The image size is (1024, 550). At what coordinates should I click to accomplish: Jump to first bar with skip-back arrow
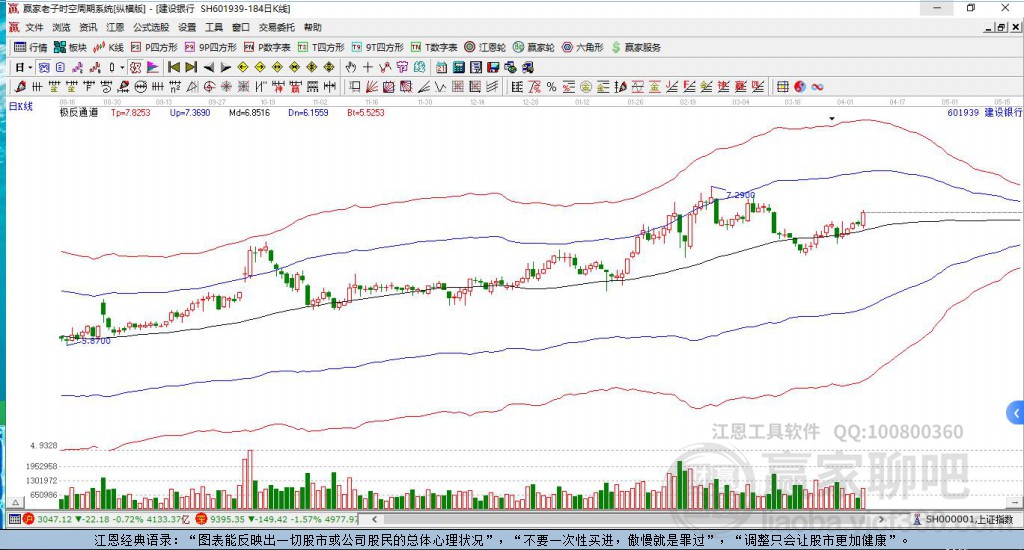173,67
